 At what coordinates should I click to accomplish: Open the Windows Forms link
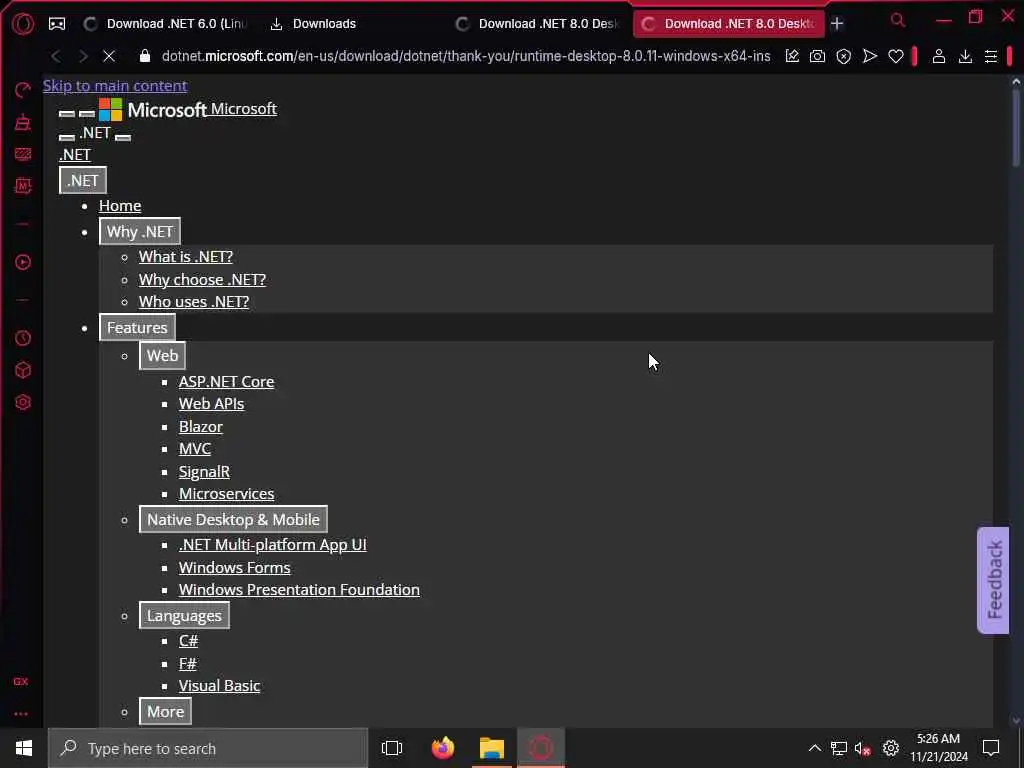pos(235,568)
